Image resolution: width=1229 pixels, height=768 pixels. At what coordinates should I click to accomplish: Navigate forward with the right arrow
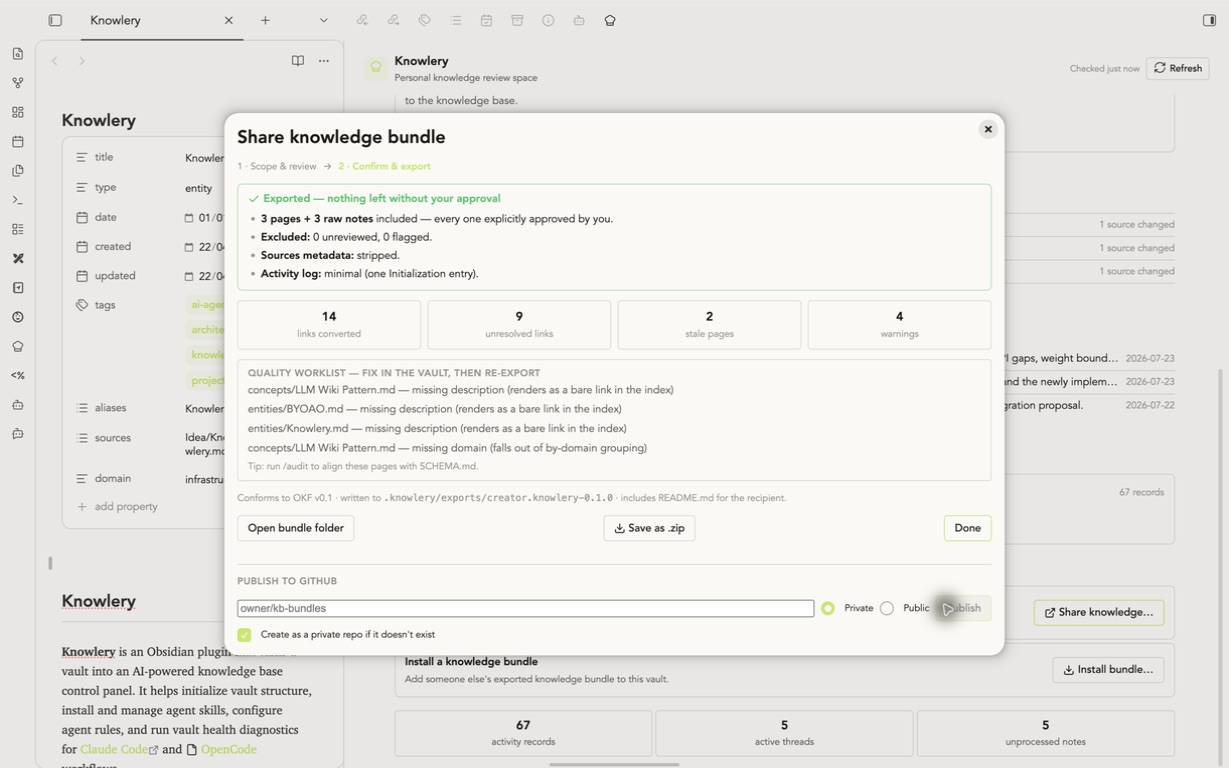coord(82,61)
